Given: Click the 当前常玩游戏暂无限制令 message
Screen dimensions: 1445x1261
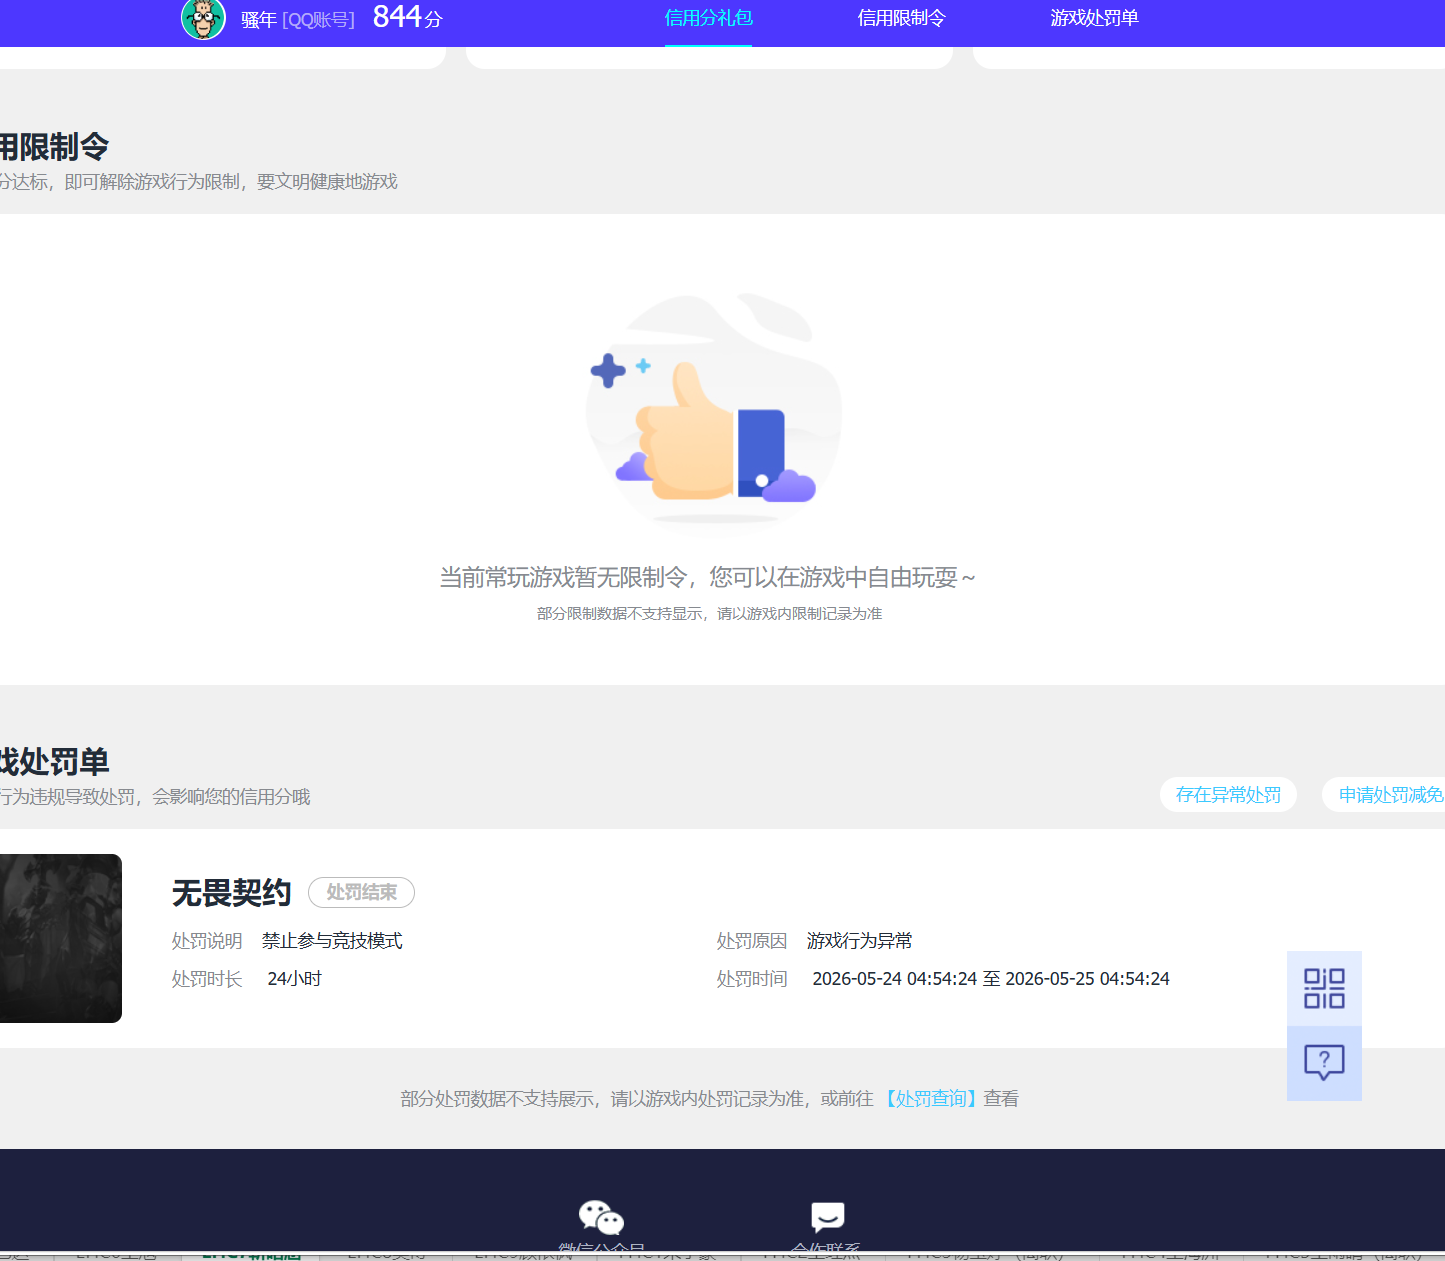Looking at the screenshot, I should click(x=708, y=578).
